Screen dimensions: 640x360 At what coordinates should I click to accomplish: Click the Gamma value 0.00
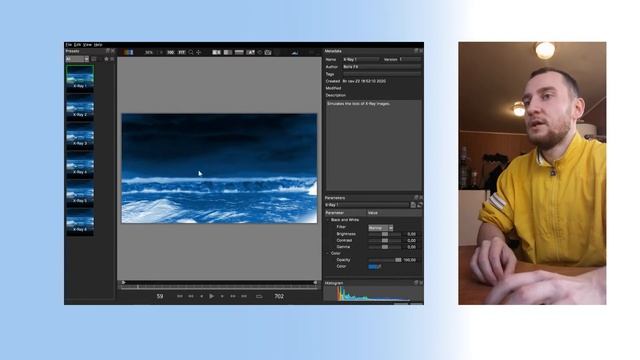click(x=411, y=247)
